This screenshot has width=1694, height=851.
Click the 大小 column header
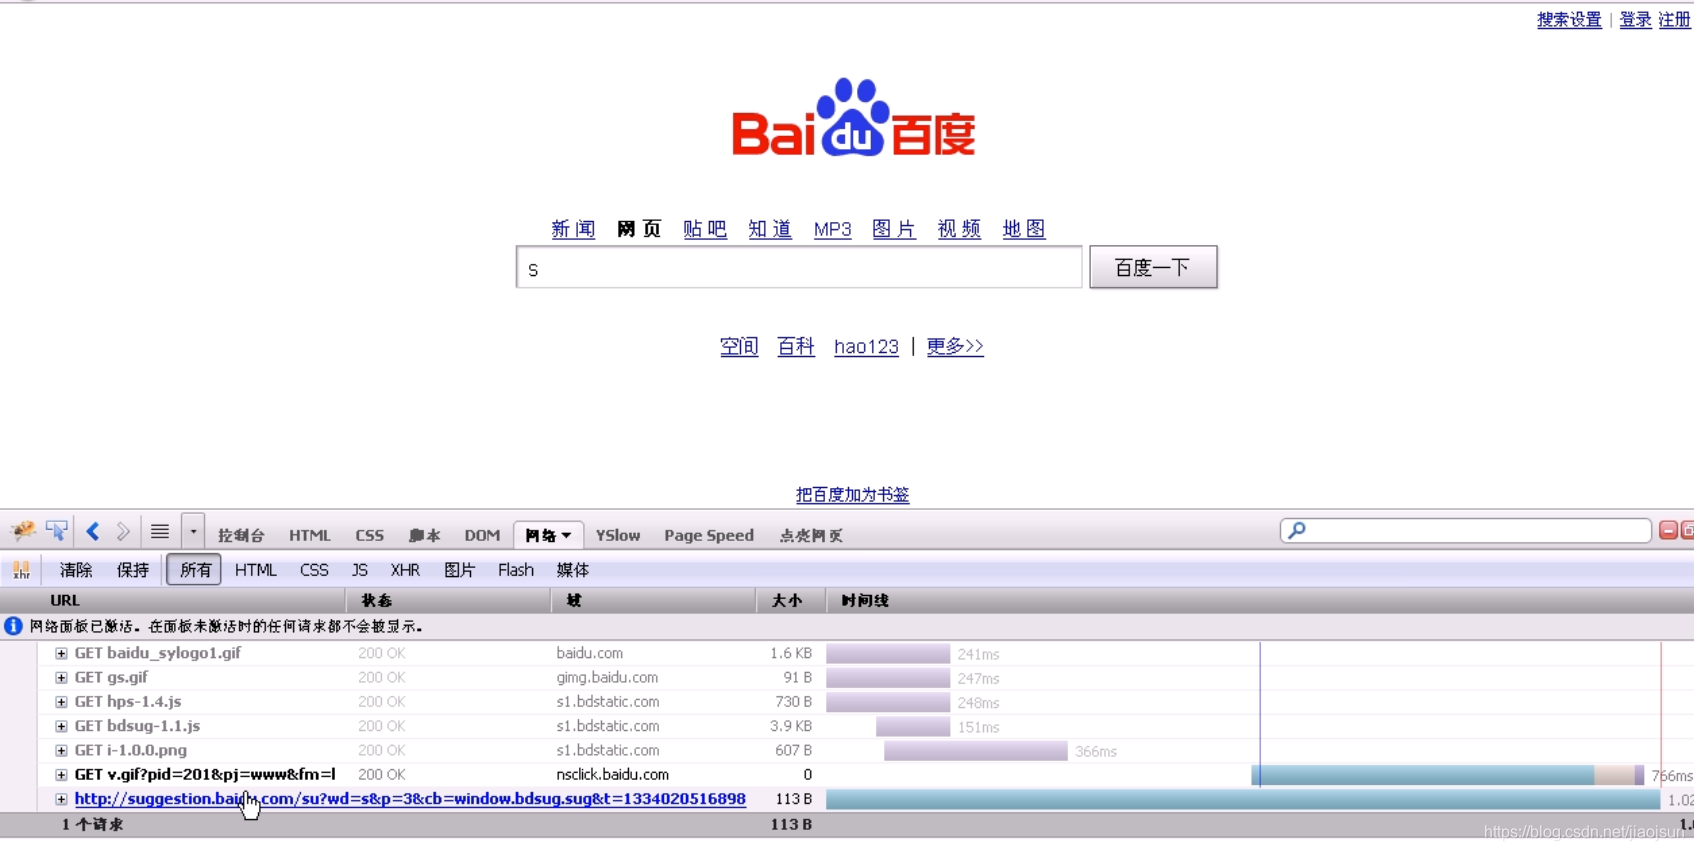[791, 600]
